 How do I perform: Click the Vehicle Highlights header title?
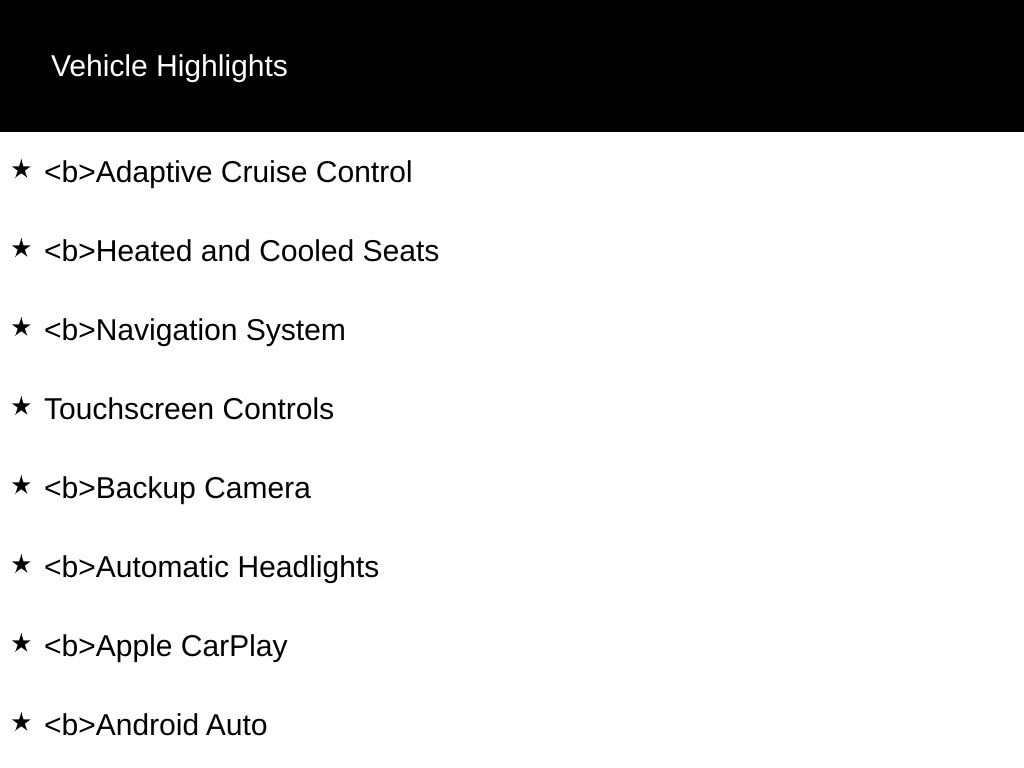(x=169, y=66)
